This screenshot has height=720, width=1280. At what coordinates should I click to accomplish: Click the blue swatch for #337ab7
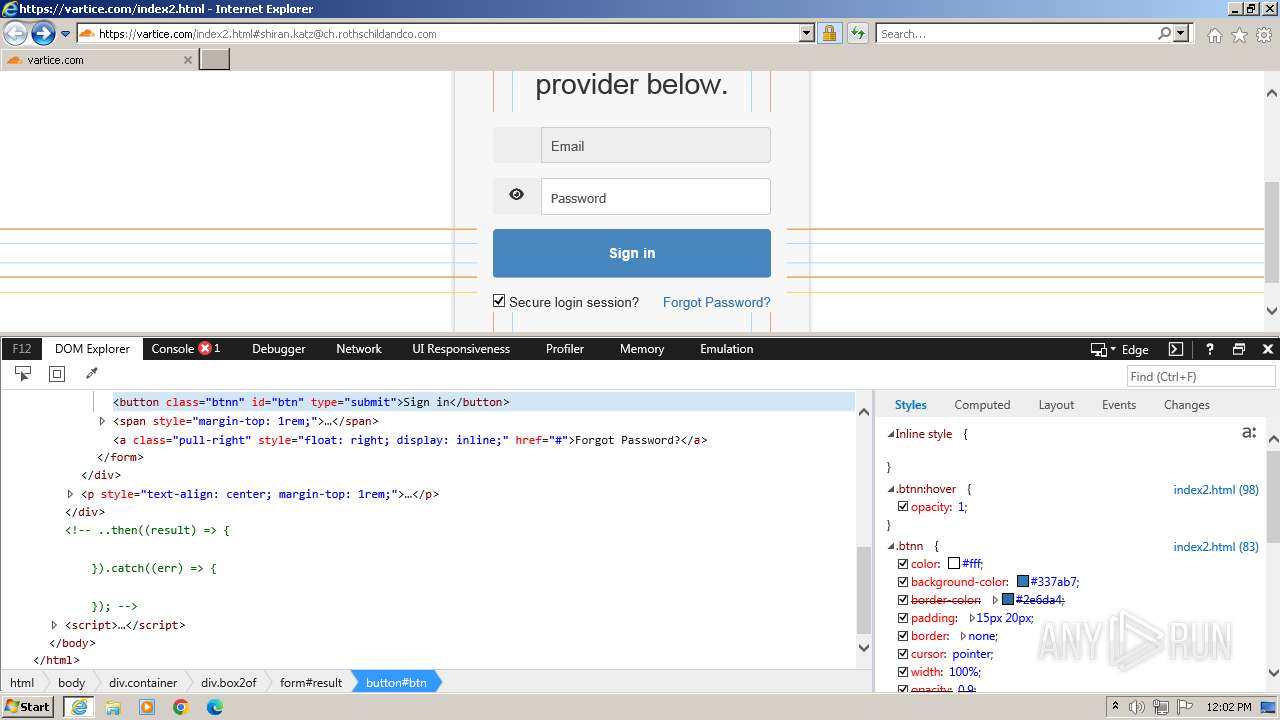[x=1023, y=582]
